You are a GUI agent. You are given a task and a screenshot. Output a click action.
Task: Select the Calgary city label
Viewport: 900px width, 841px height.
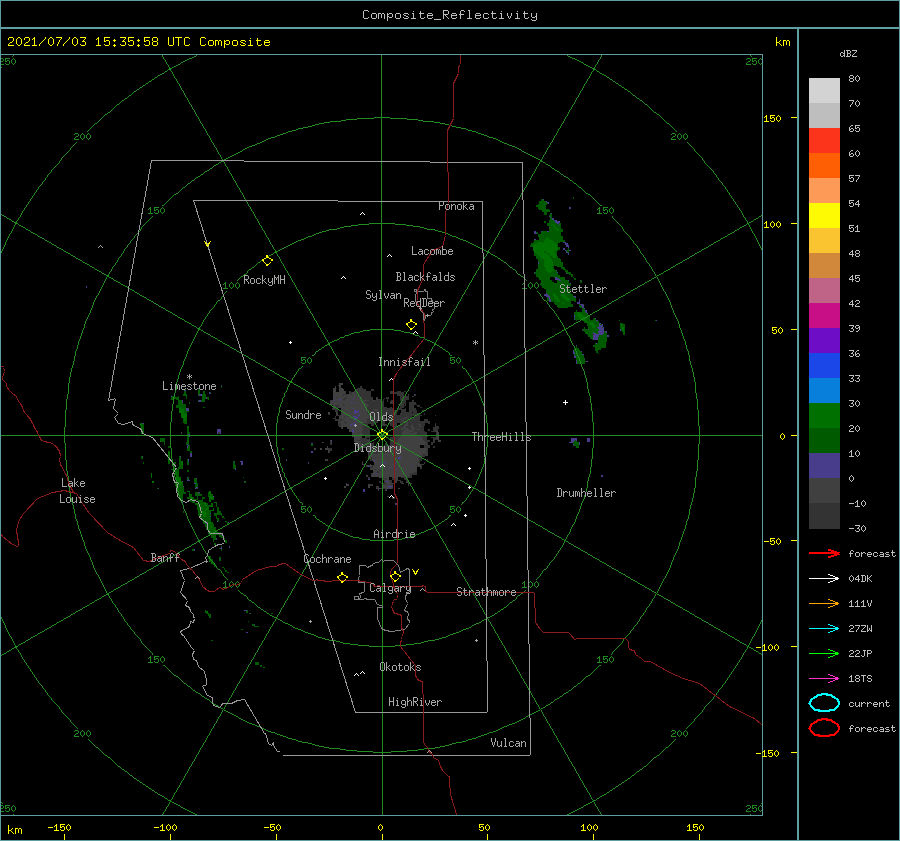coord(390,588)
